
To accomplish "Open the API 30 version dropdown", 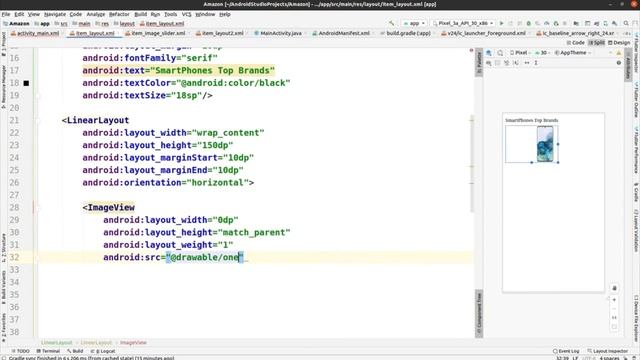I will coord(543,53).
